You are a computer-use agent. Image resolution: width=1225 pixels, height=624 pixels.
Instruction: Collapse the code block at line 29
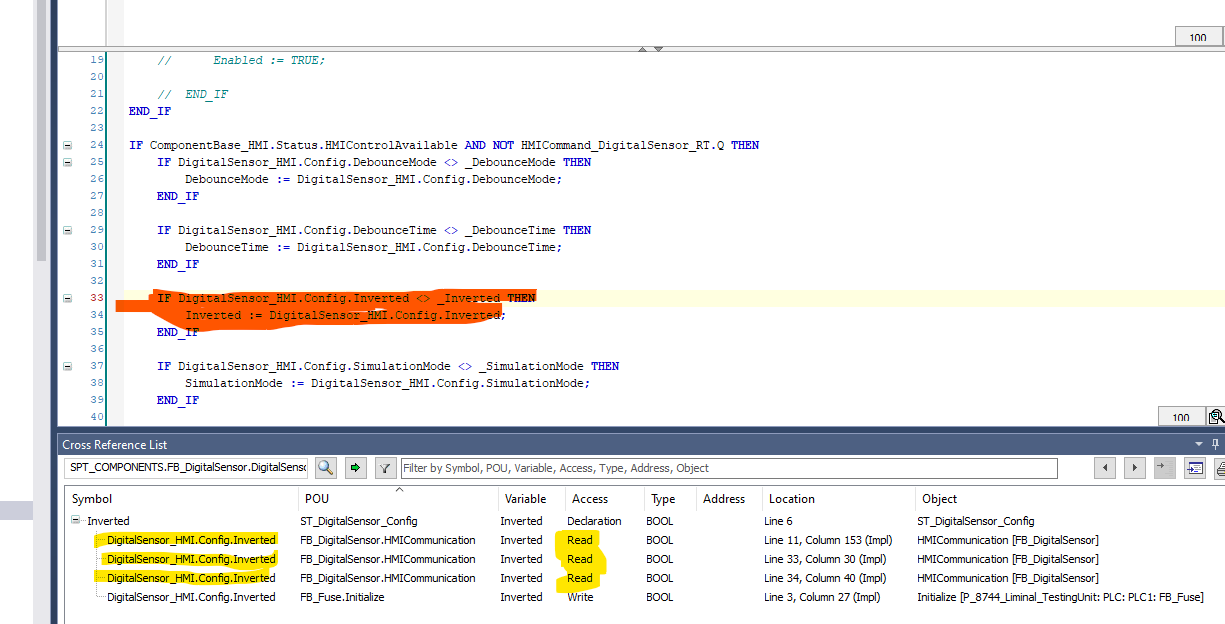(x=67, y=229)
